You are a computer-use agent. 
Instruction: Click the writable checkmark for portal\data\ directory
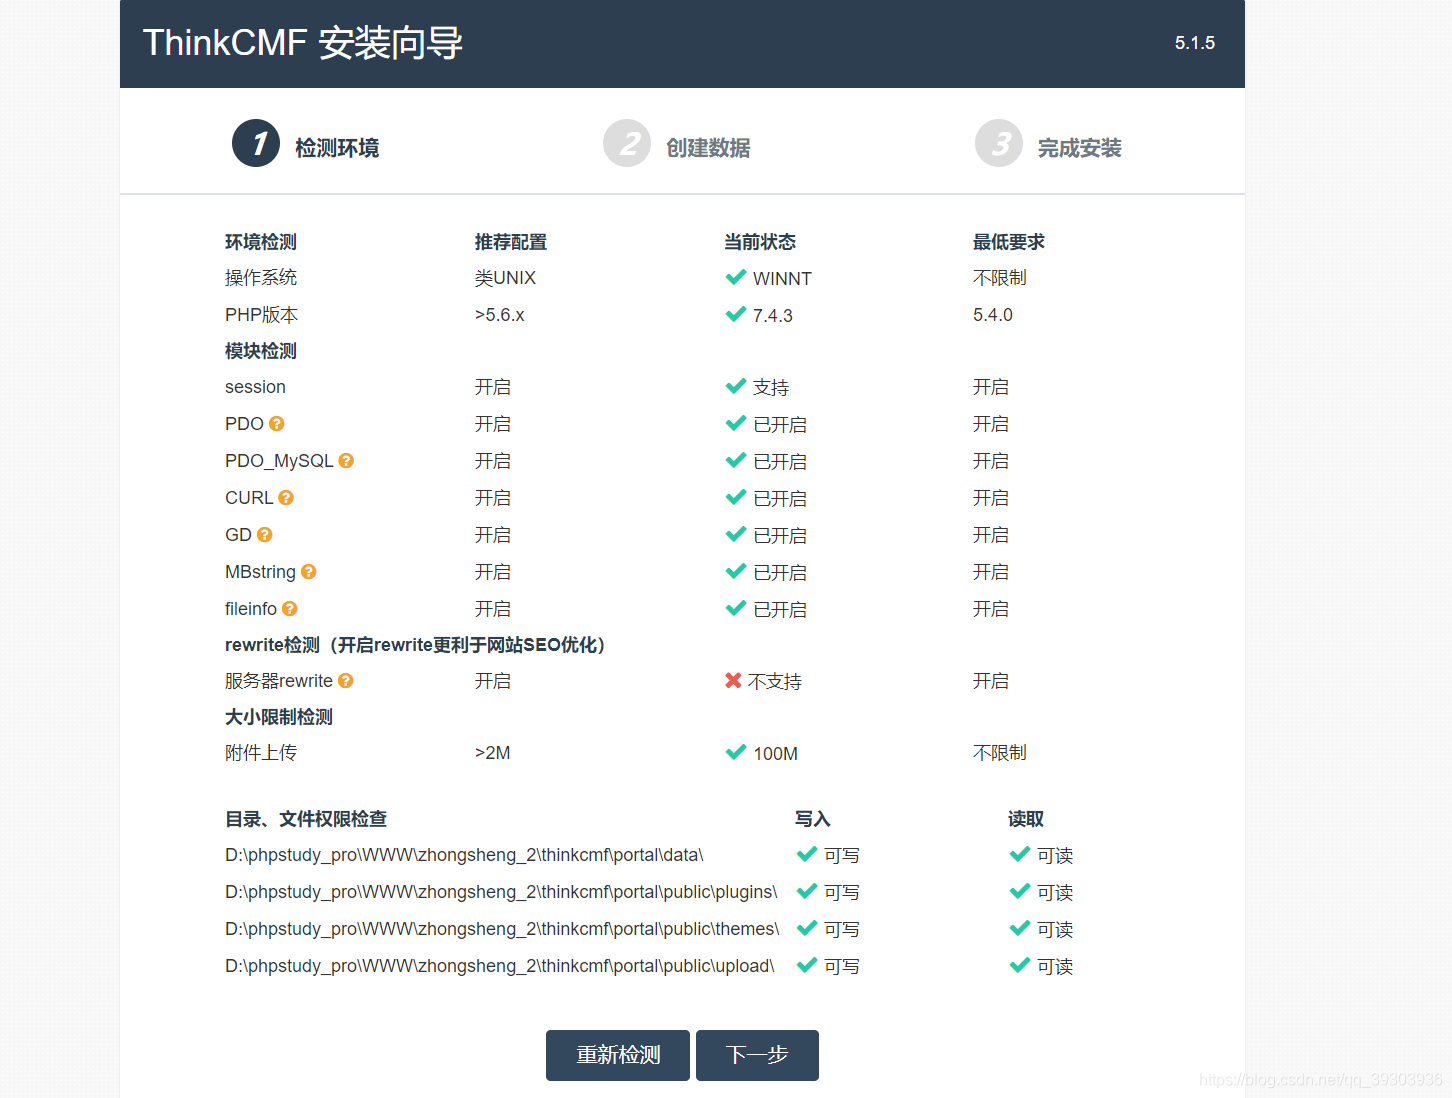(x=807, y=854)
